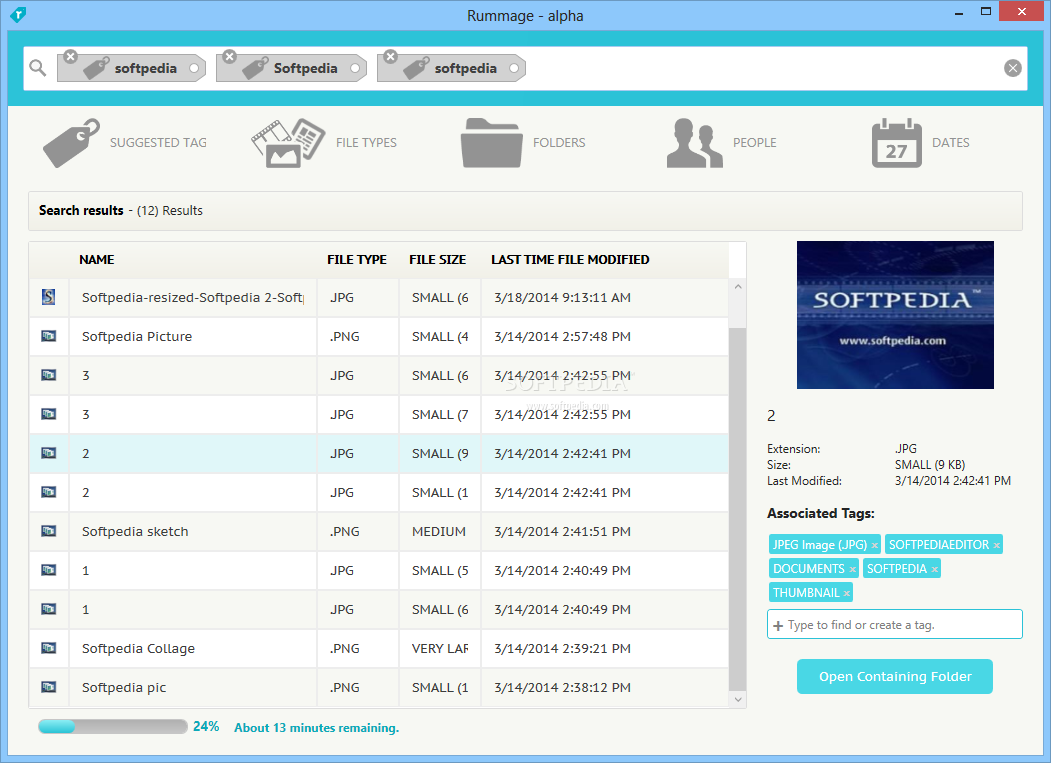Click the results list scrollbar thumb
The height and width of the screenshot is (763, 1051).
pos(737,508)
